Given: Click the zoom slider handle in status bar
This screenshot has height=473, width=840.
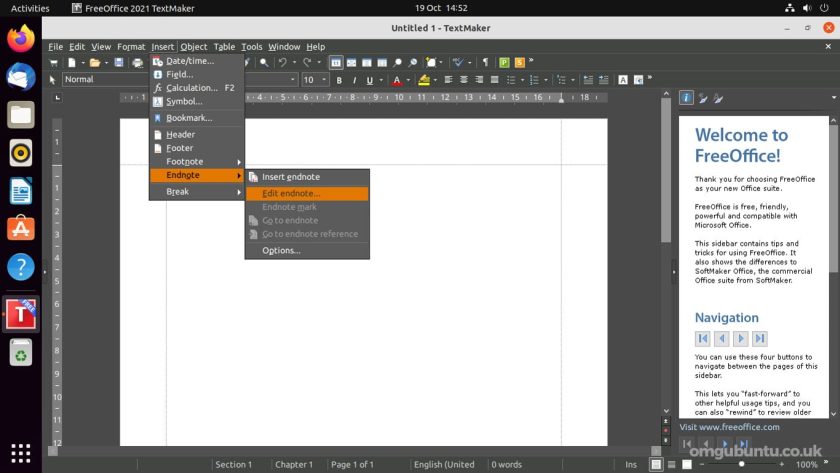Looking at the screenshot, I should [741, 464].
